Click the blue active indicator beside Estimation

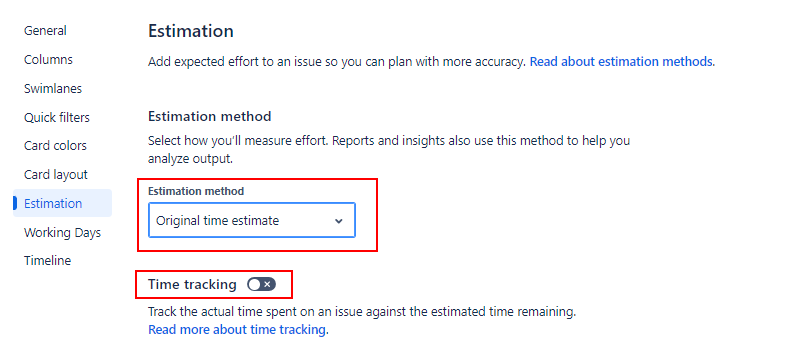(15, 203)
